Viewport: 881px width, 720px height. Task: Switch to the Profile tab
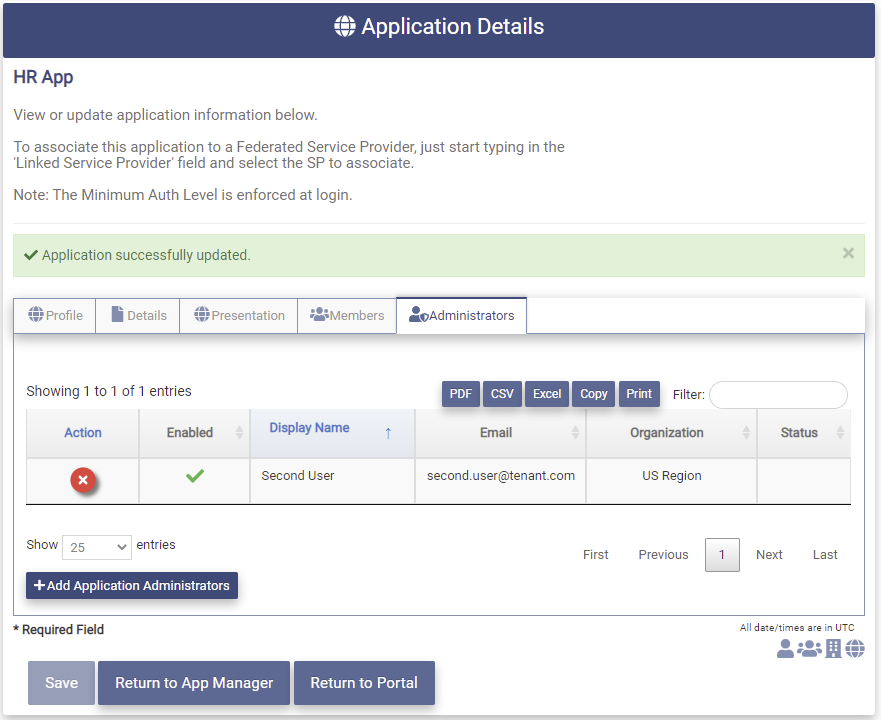point(55,315)
